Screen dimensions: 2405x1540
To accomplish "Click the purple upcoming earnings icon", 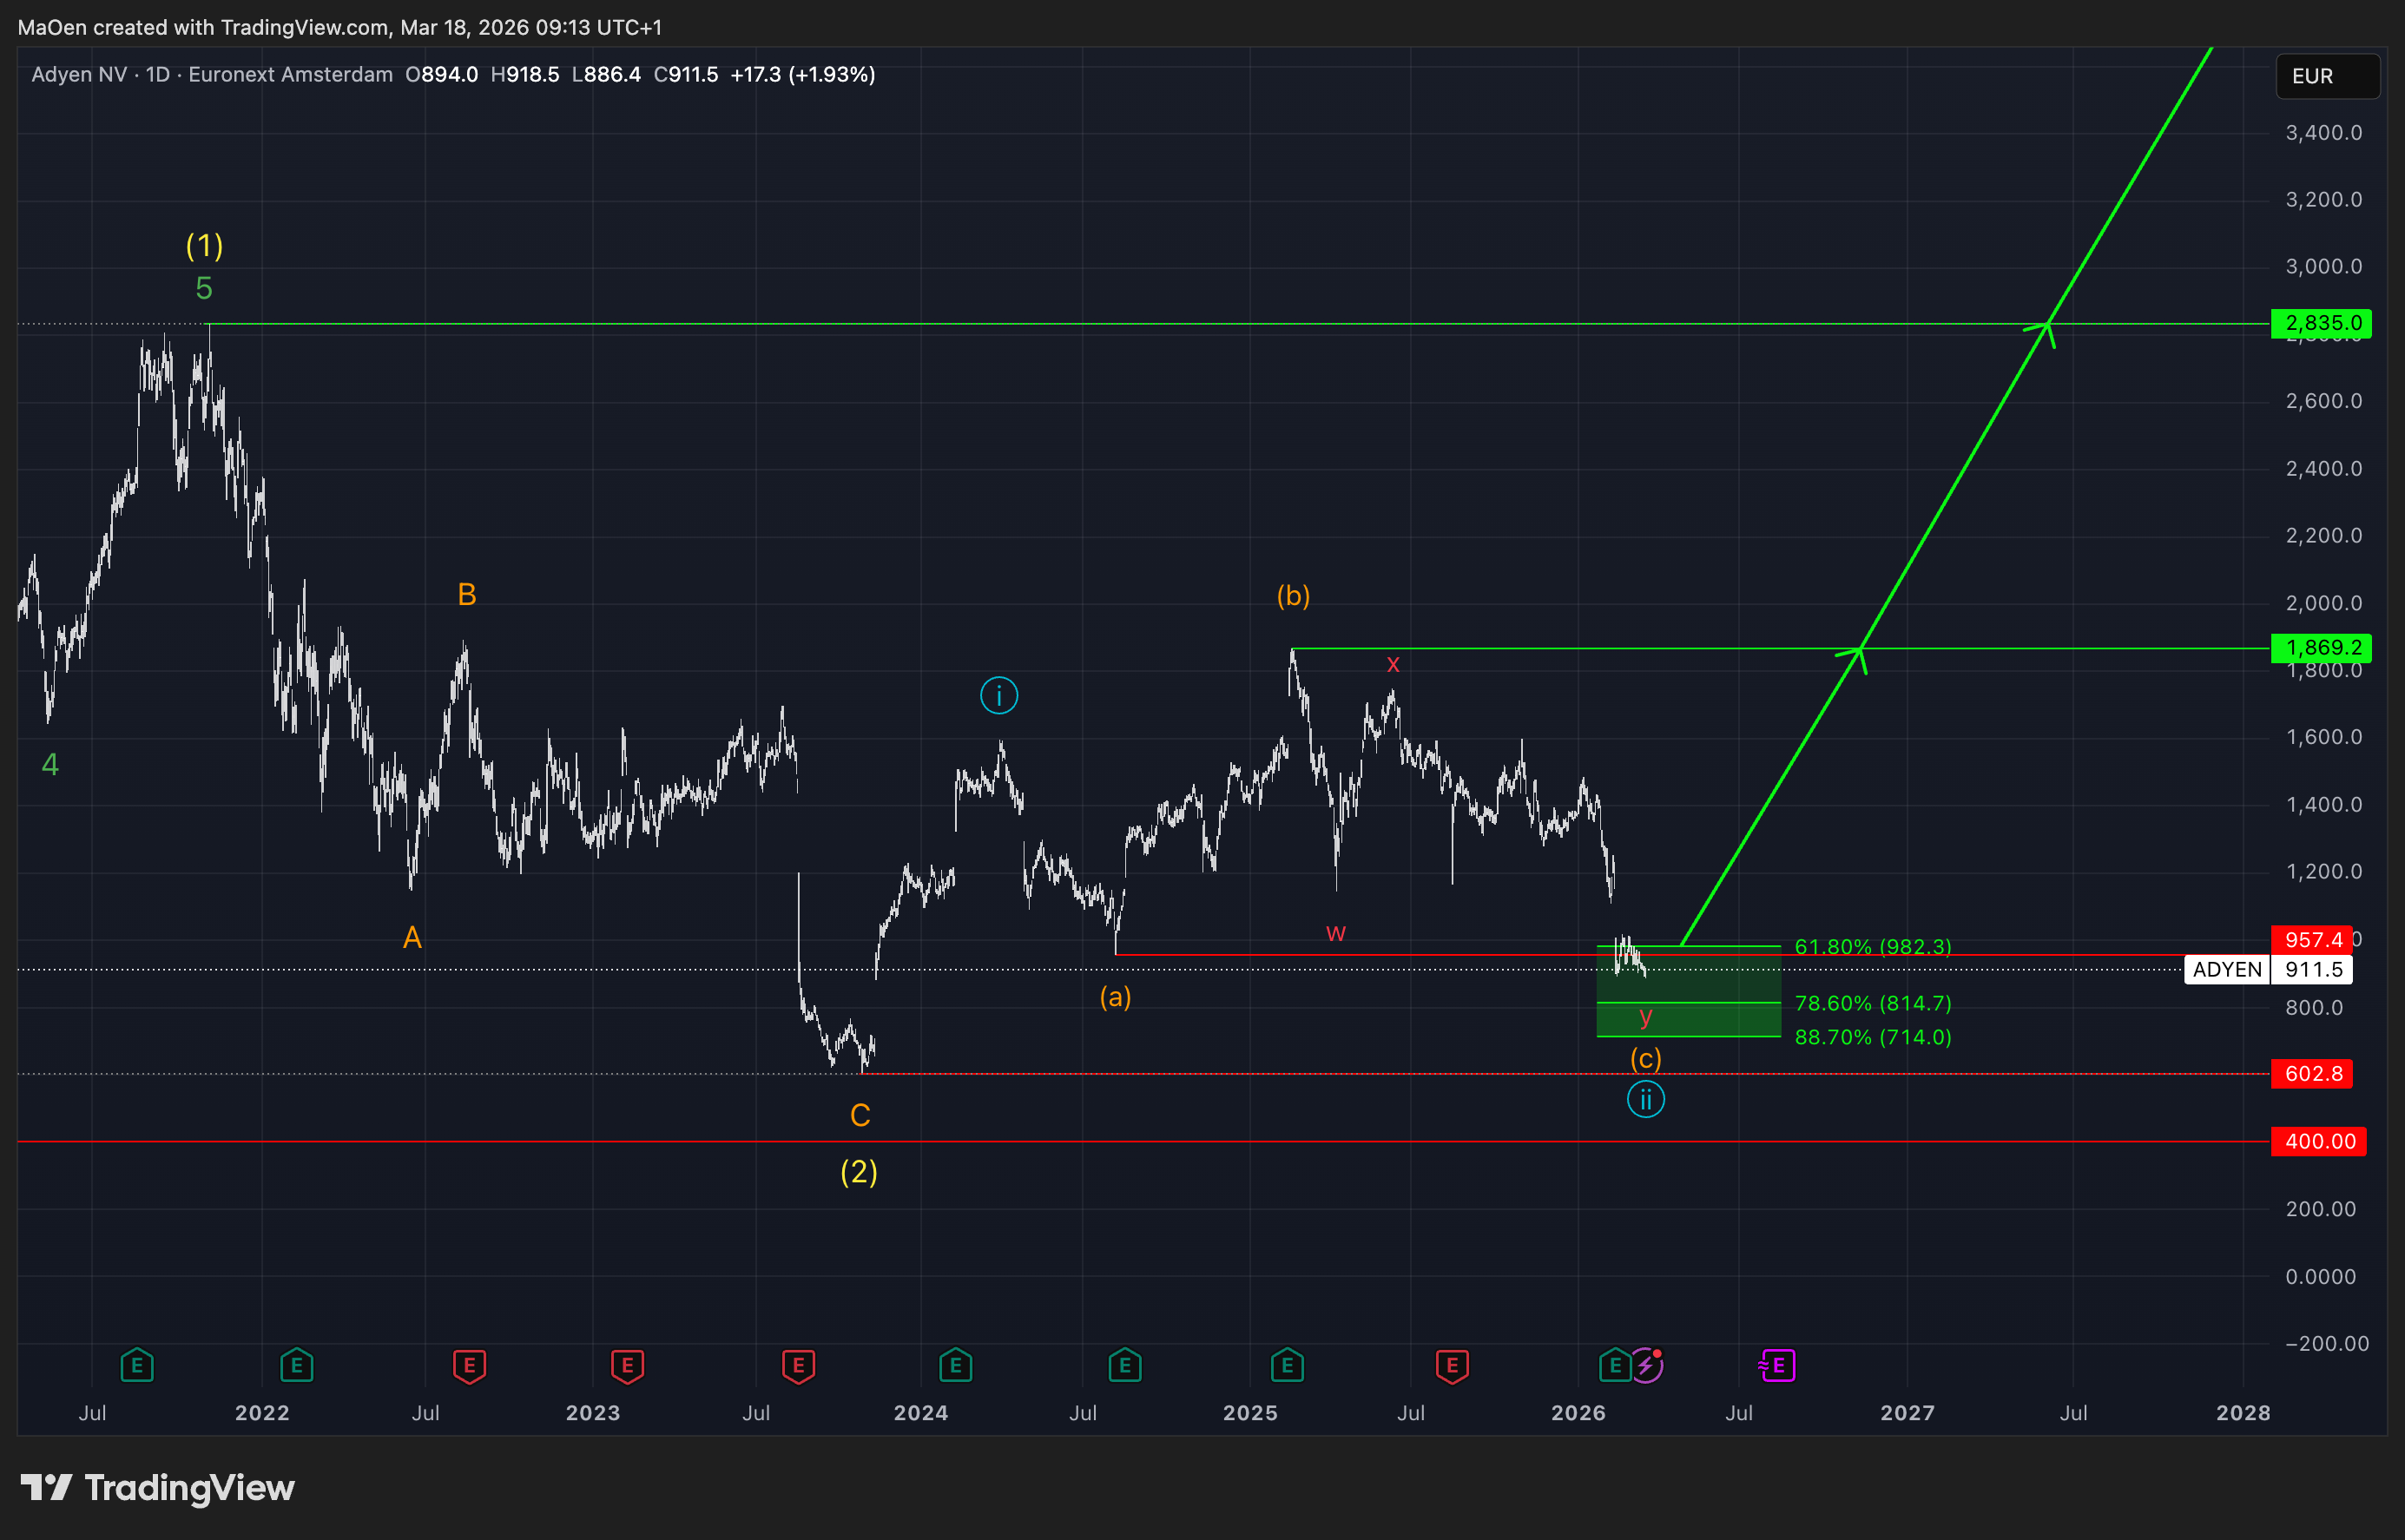I will (1777, 1365).
